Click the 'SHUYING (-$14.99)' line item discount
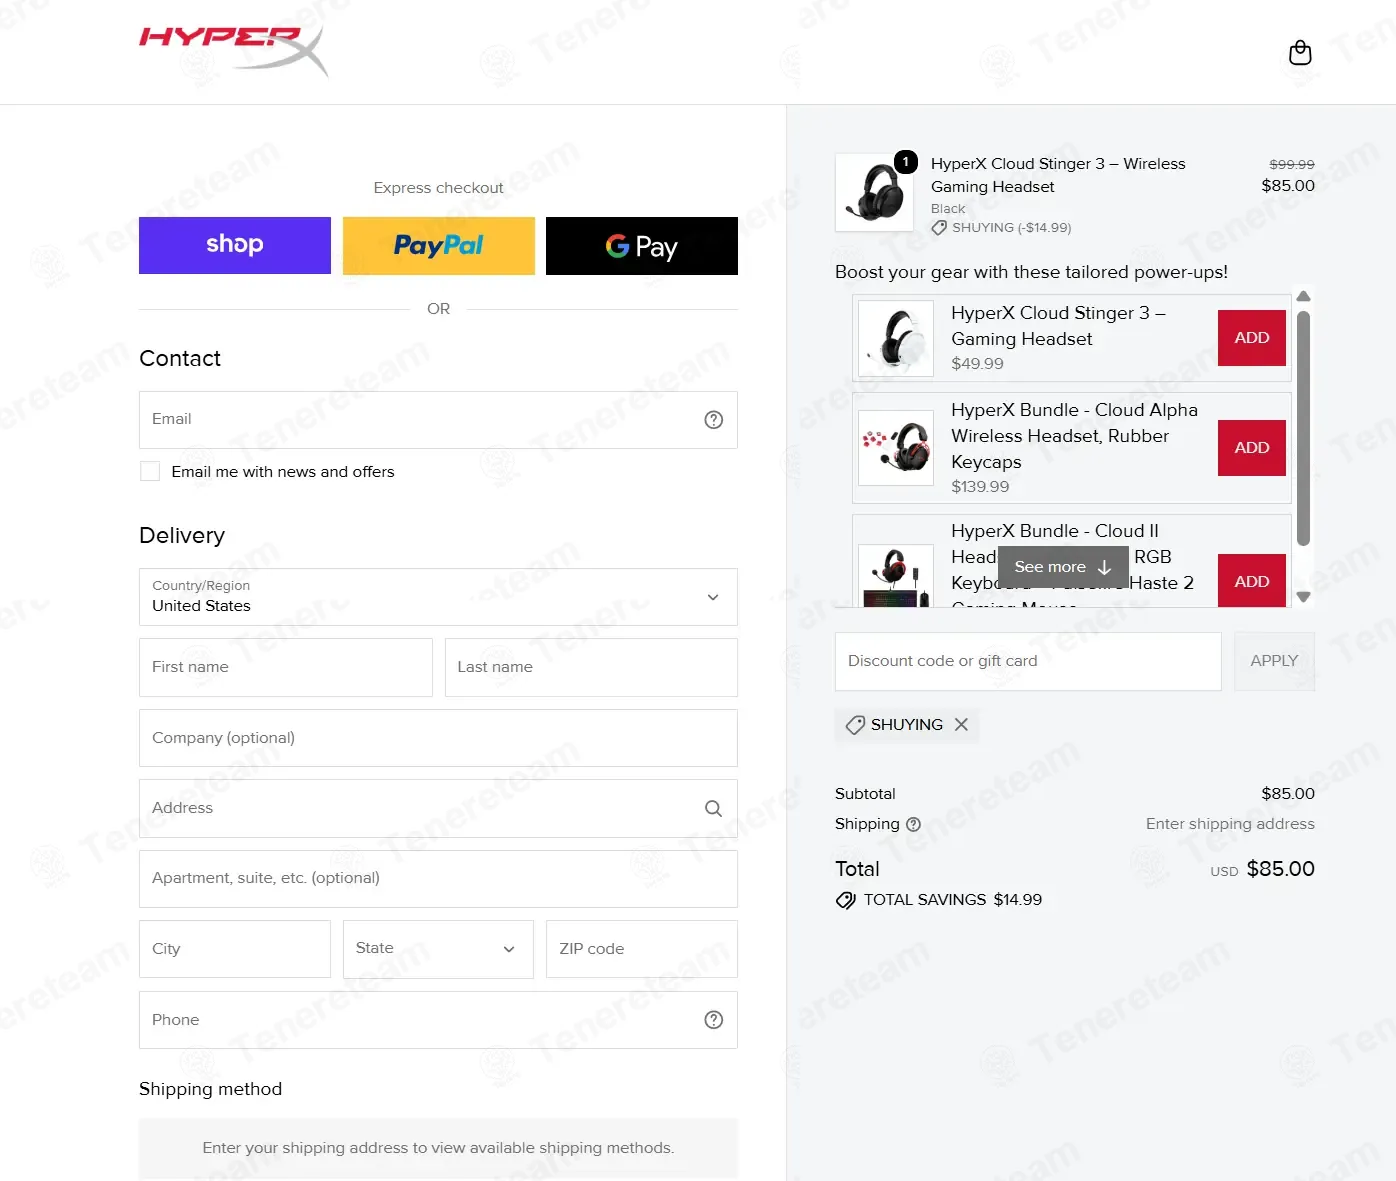 1011,228
